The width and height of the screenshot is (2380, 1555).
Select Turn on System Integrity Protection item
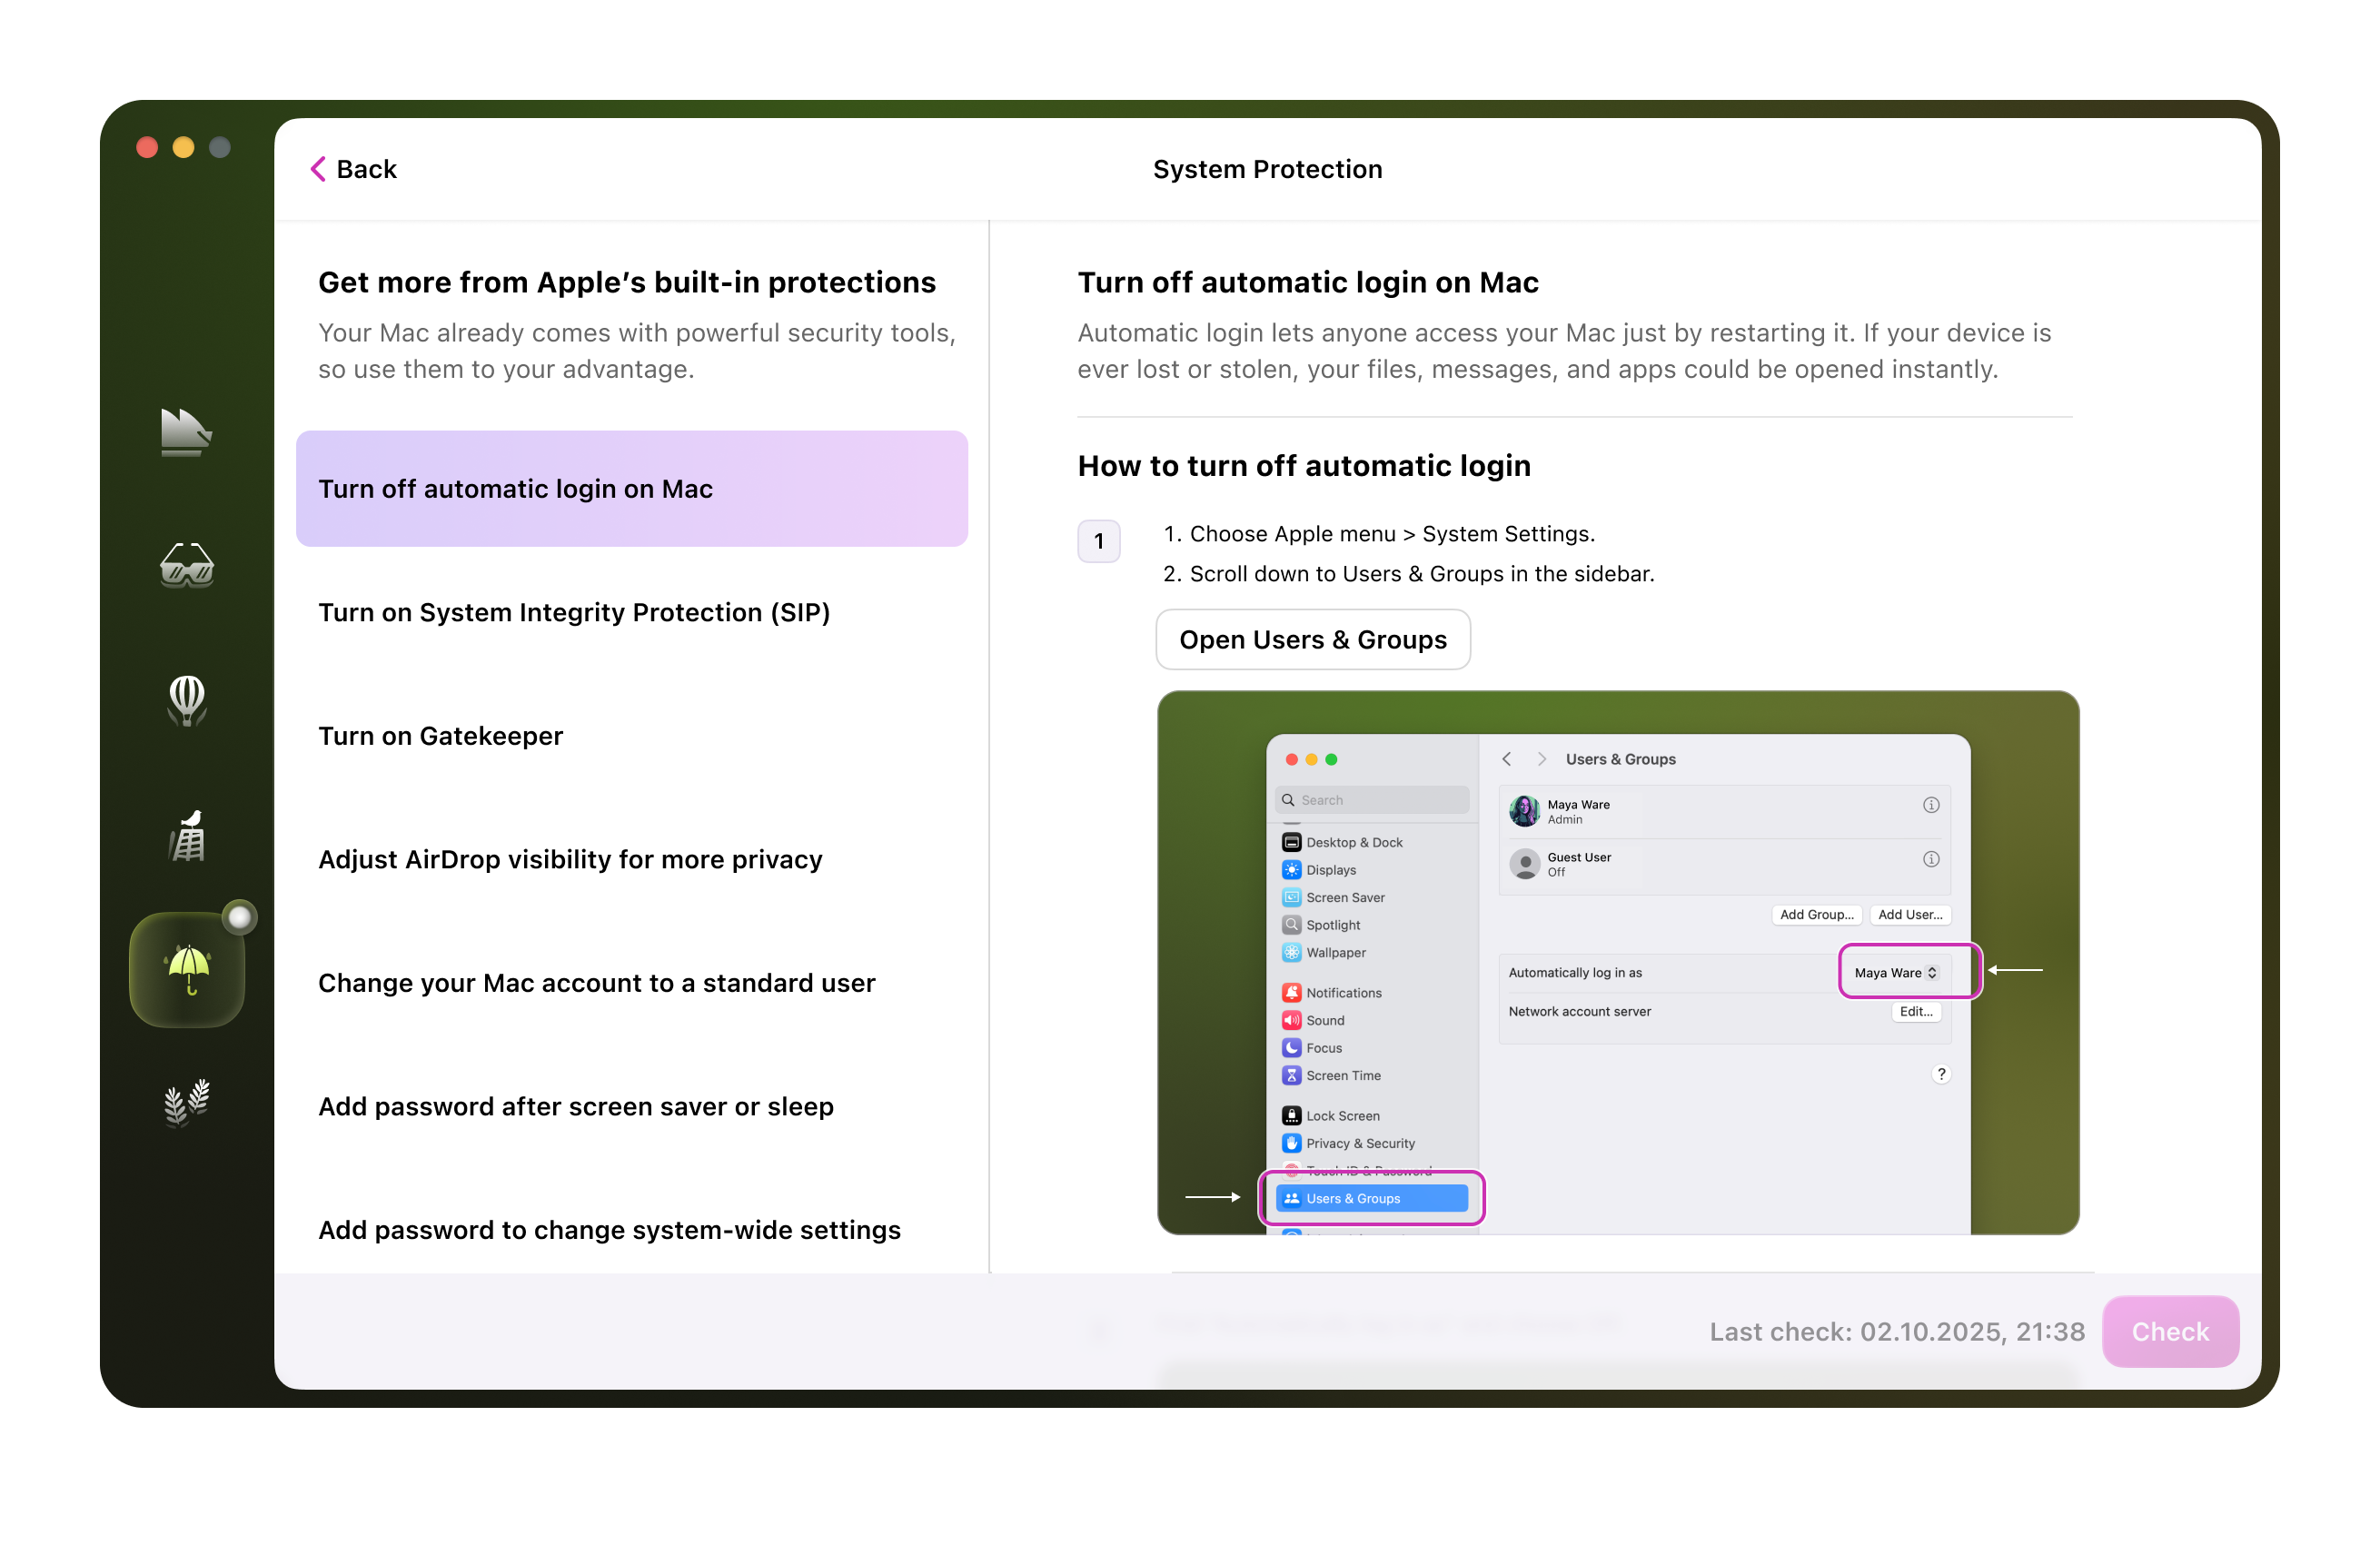coord(574,612)
